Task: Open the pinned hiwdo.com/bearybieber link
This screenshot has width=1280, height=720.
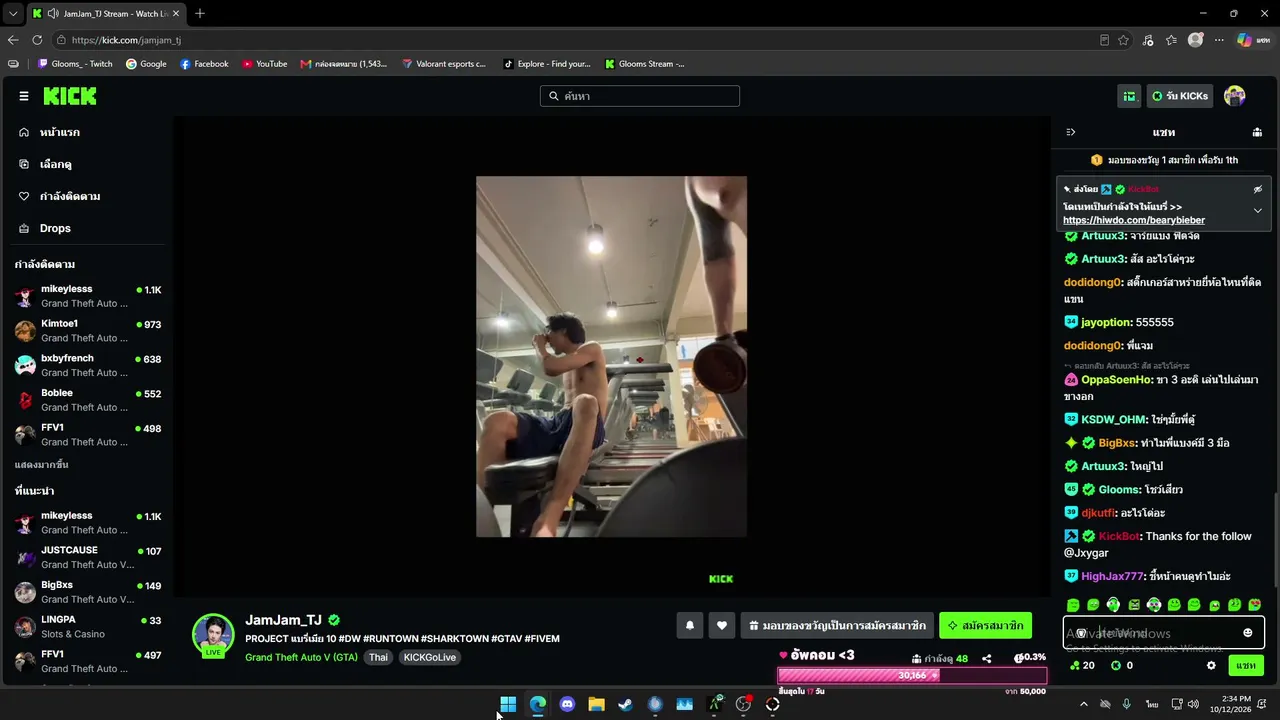Action: point(1134,220)
